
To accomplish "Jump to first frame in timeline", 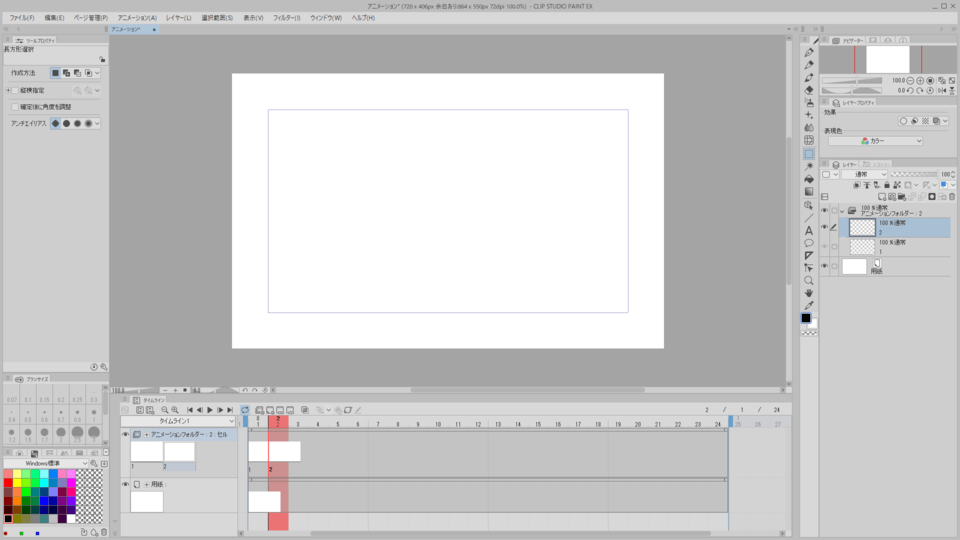I will pos(190,410).
